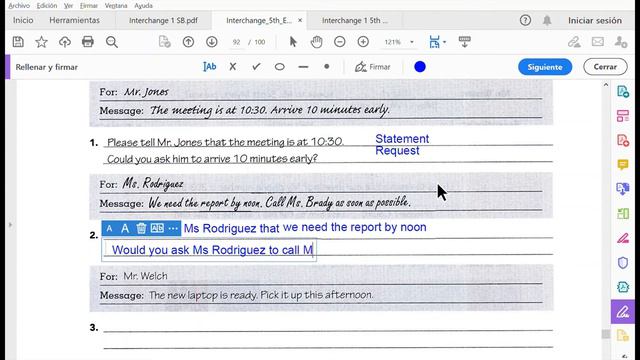640x360 pixels.
Task: Upload the file using the cloud icon
Action: tap(64, 42)
